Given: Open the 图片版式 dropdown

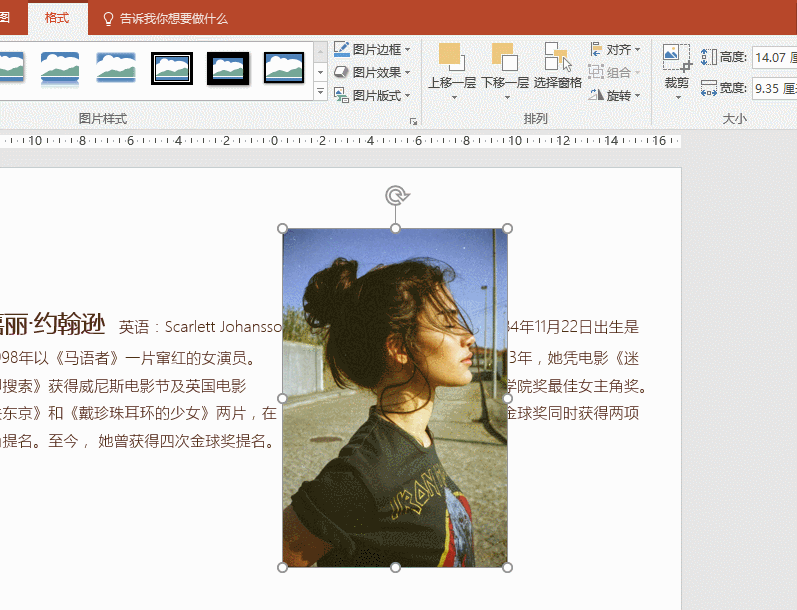Looking at the screenshot, I should [x=372, y=95].
